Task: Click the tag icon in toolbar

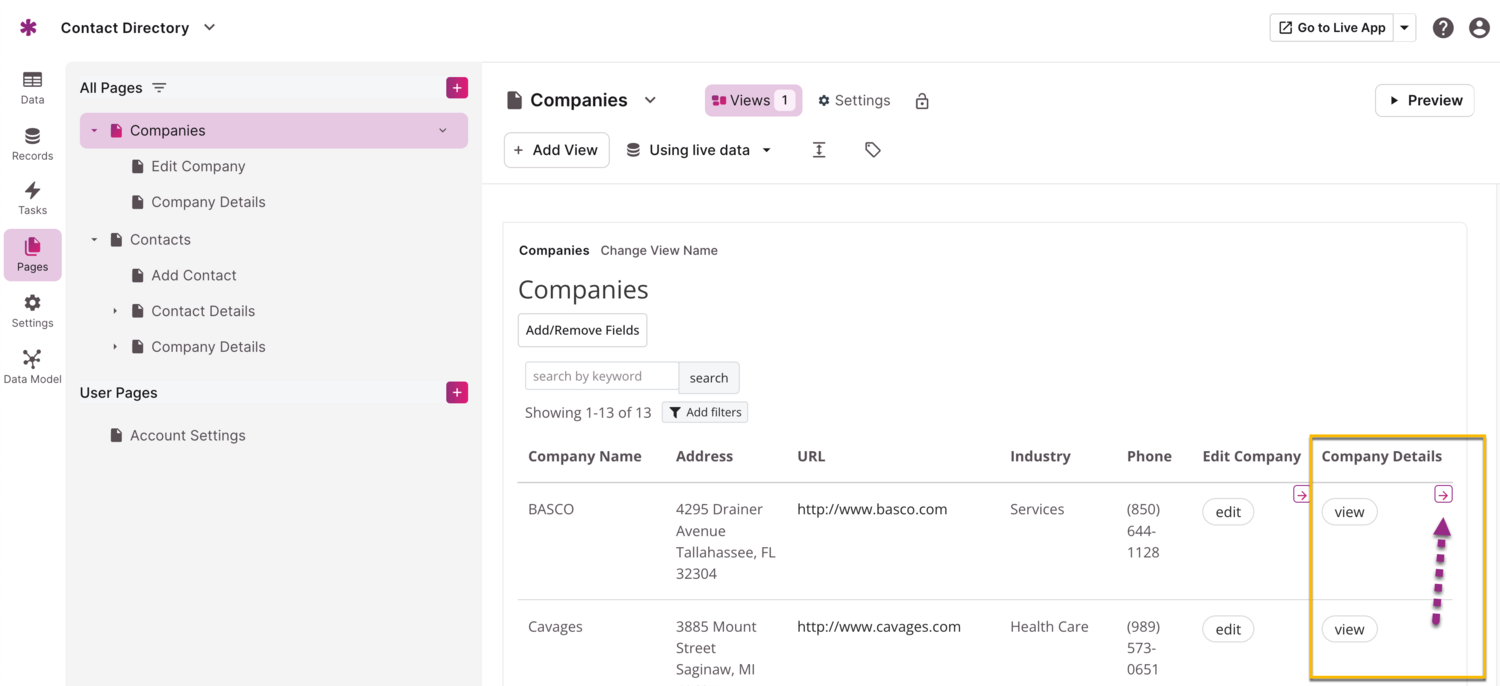Action: click(872, 150)
